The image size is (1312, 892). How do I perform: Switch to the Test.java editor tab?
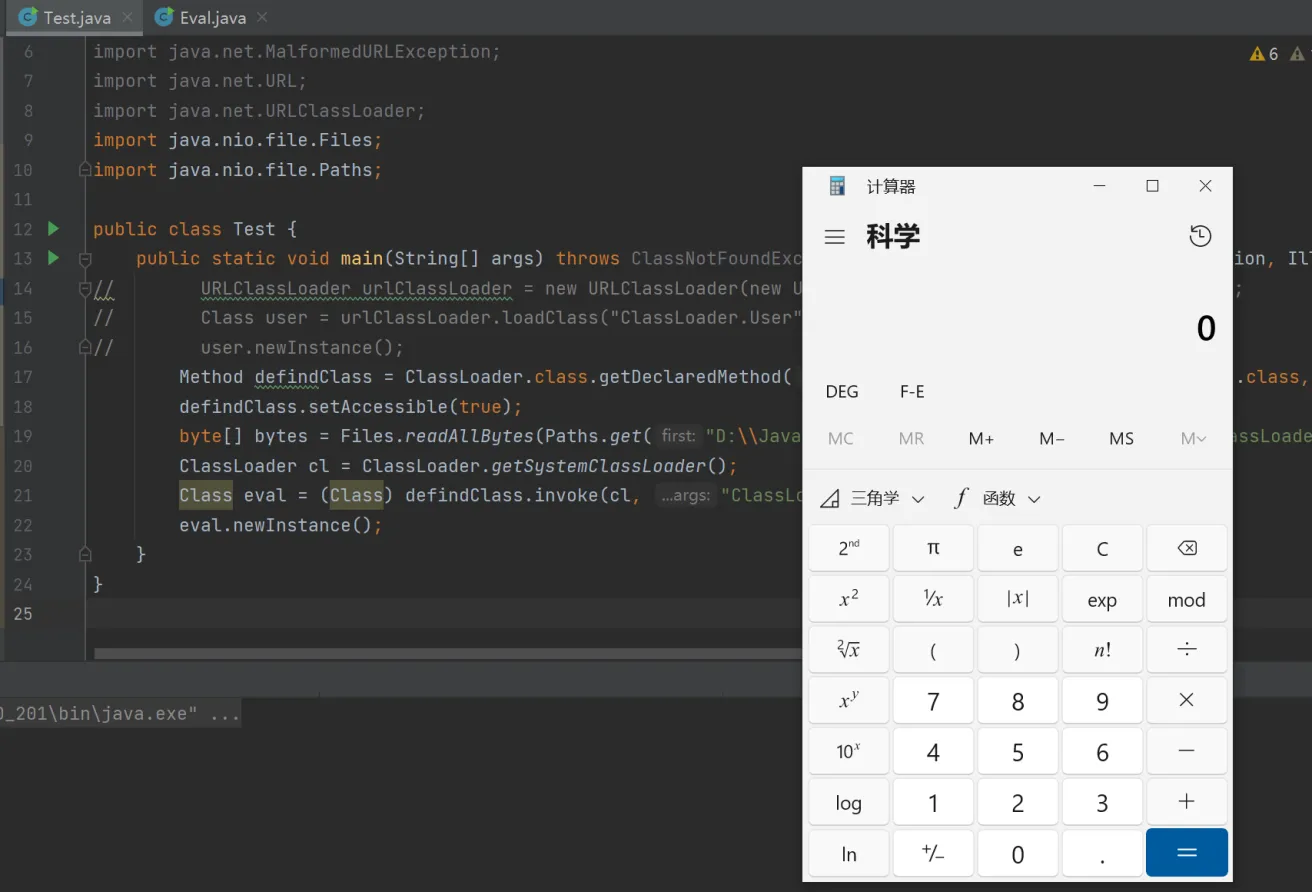tap(76, 18)
